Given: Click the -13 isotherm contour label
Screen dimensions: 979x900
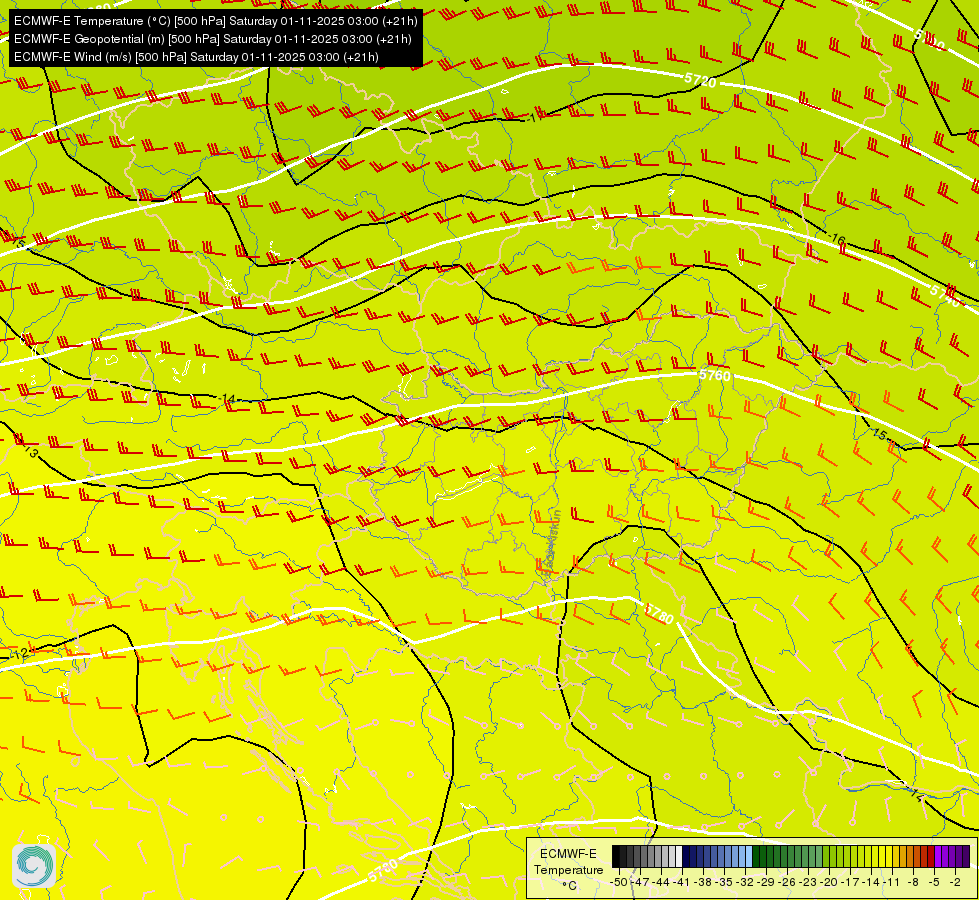Looking at the screenshot, I should 29,450.
